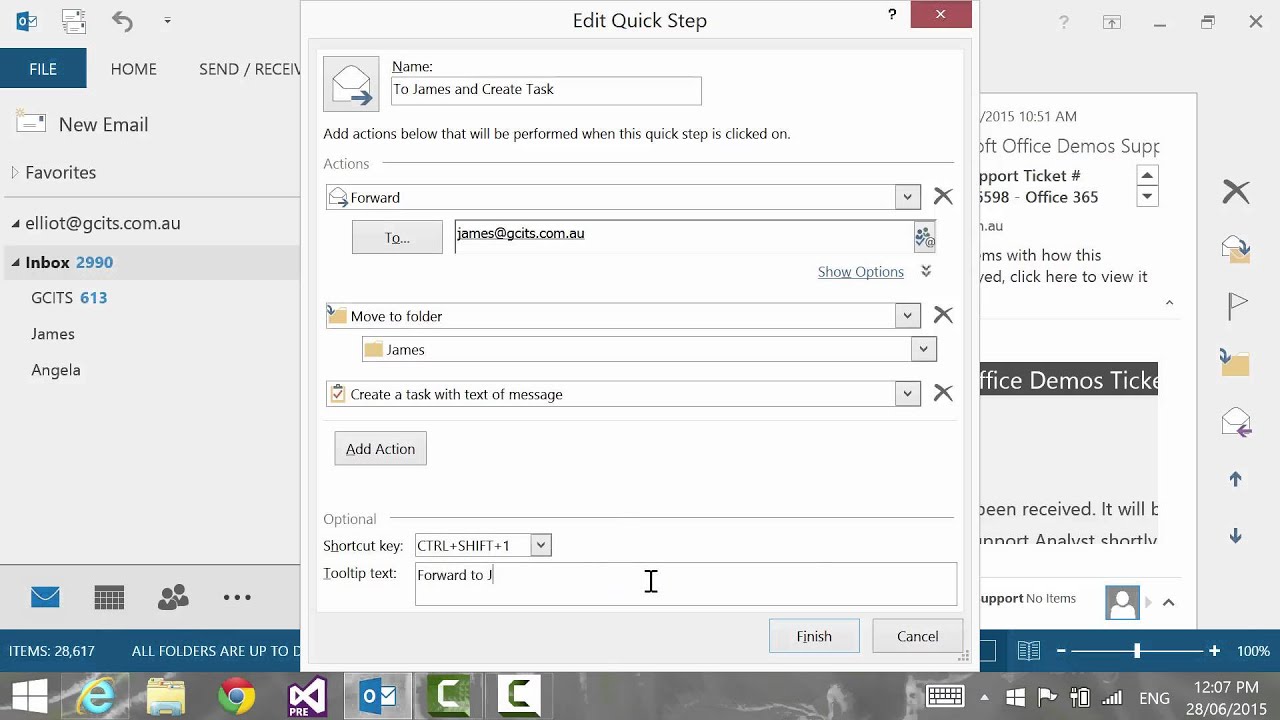Collapse the Inbox folder tree
1280x720 pixels.
(x=15, y=262)
